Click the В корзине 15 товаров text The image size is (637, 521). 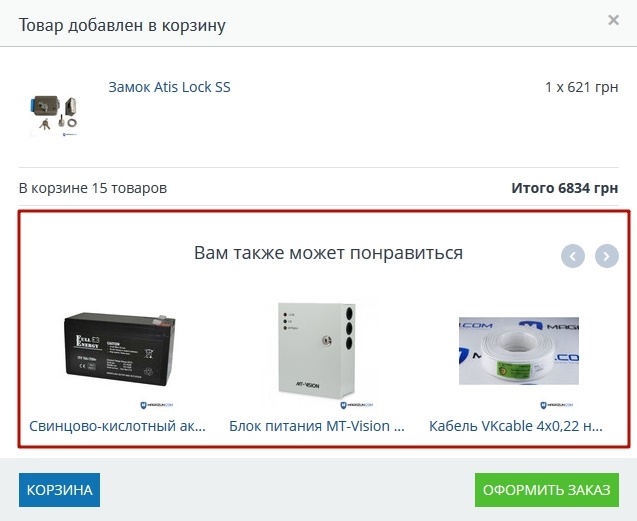click(x=93, y=188)
